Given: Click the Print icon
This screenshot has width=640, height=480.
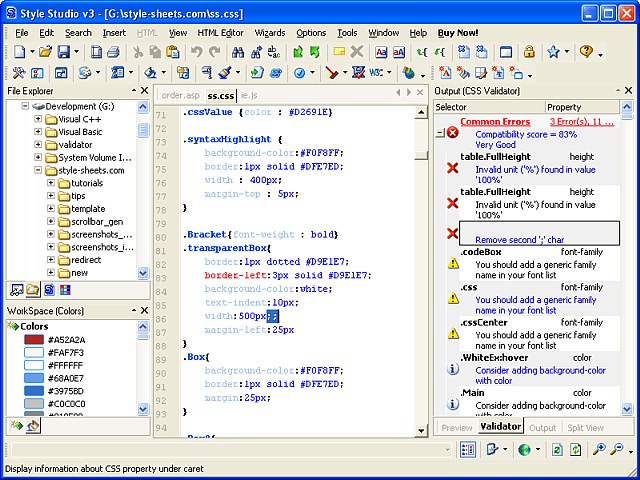Looking at the screenshot, I should click(113, 52).
